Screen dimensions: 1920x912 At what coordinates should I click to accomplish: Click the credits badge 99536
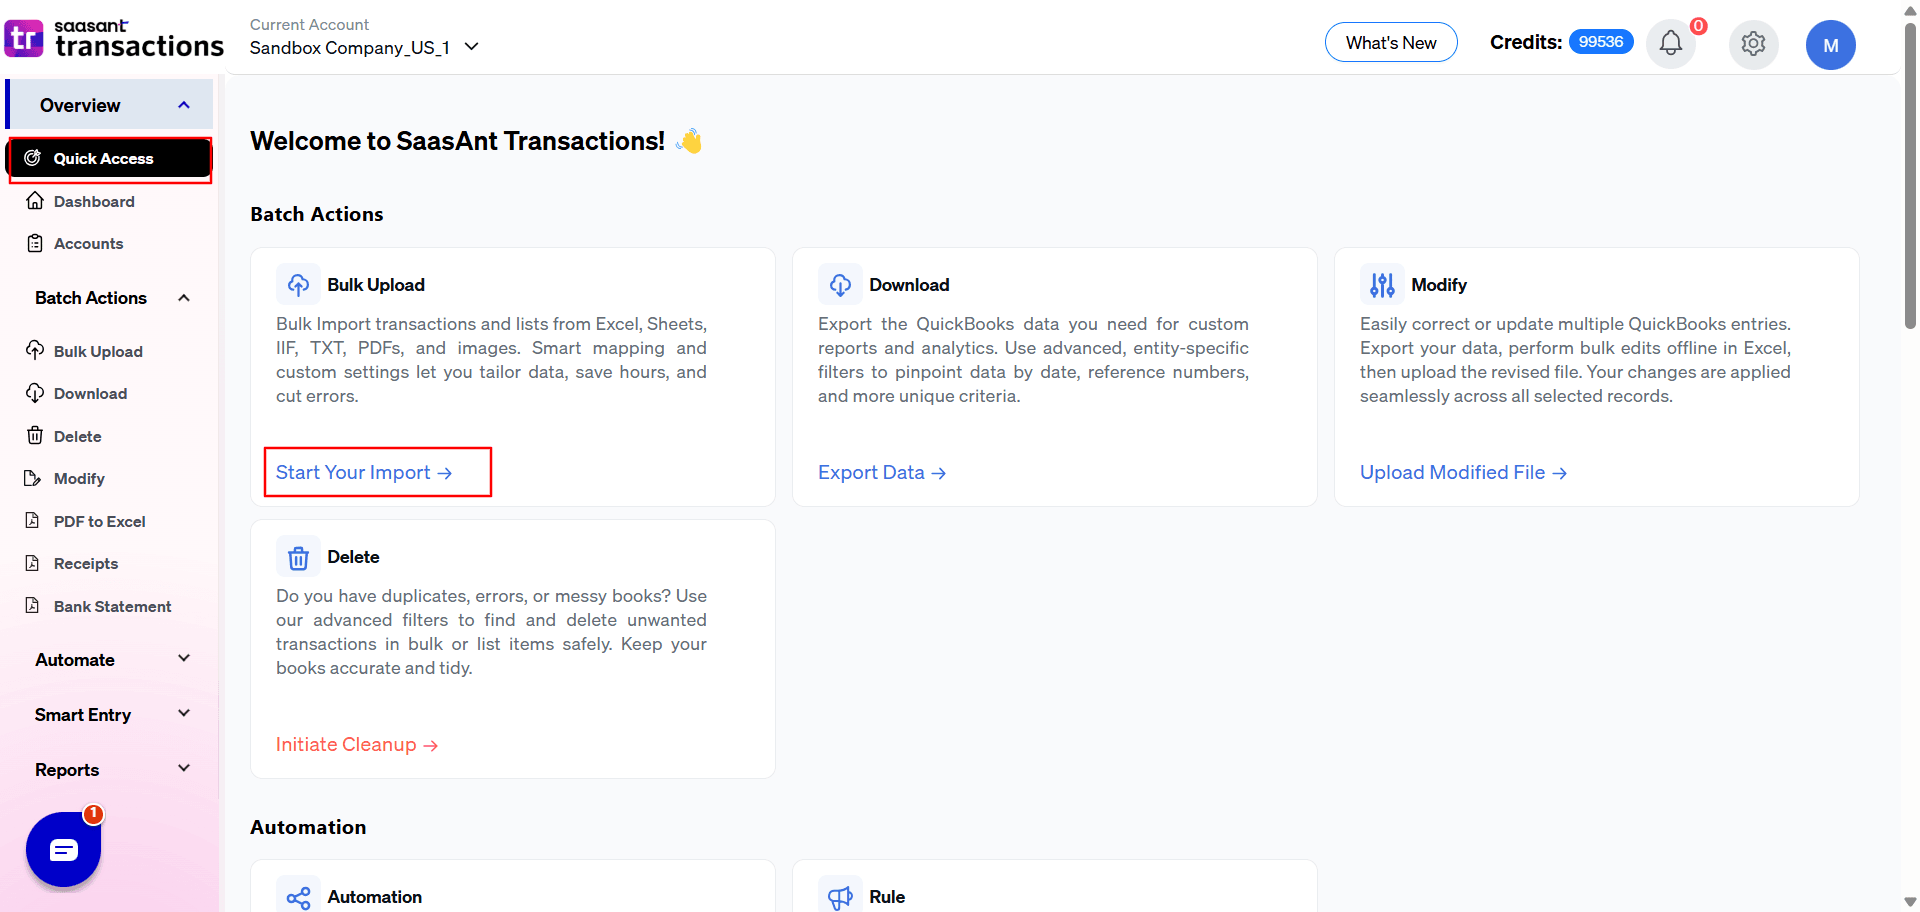(1601, 42)
